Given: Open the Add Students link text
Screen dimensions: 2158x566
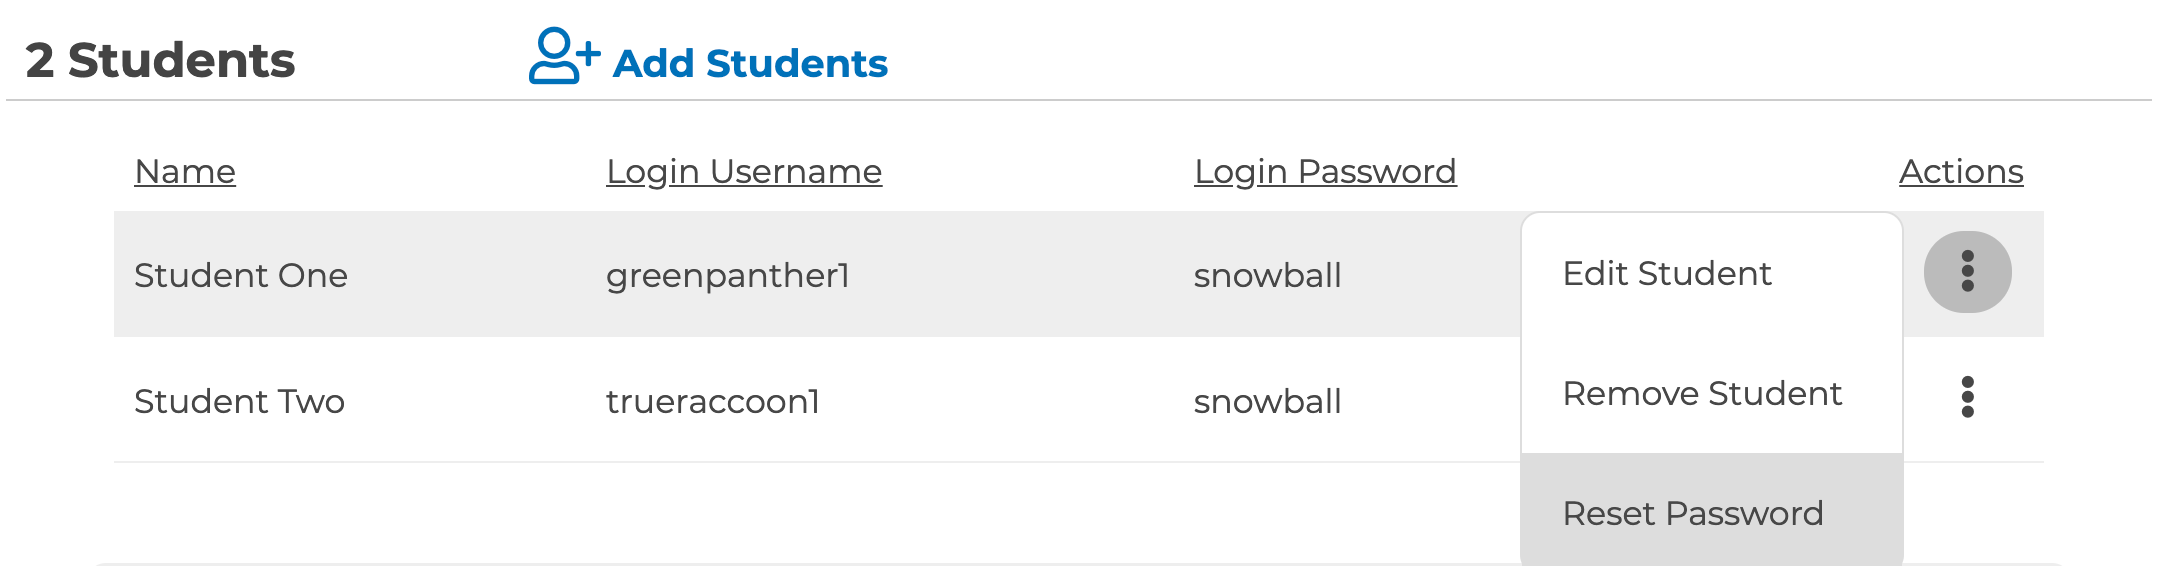Looking at the screenshot, I should pos(749,64).
